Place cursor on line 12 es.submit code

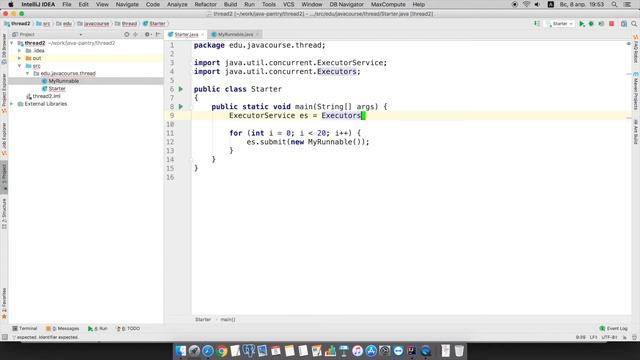point(307,142)
